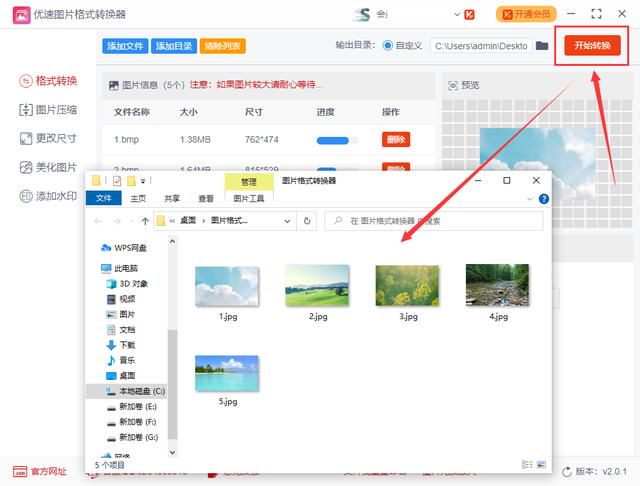The height and width of the screenshot is (486, 640).
Task: Click the progress bar of 1.bmp
Action: (x=337, y=140)
